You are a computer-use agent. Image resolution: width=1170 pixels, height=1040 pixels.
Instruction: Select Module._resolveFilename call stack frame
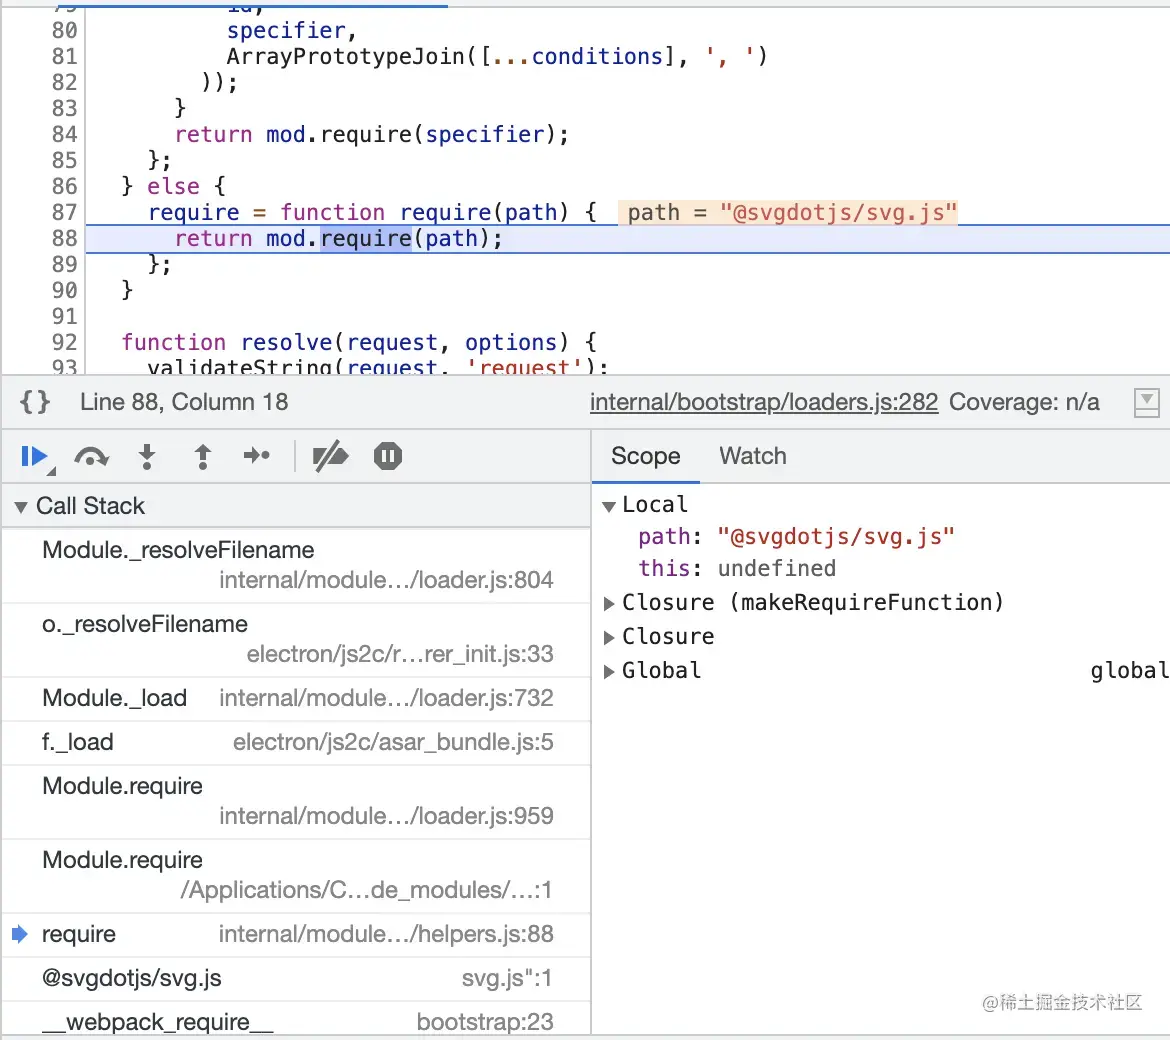pyautogui.click(x=296, y=566)
